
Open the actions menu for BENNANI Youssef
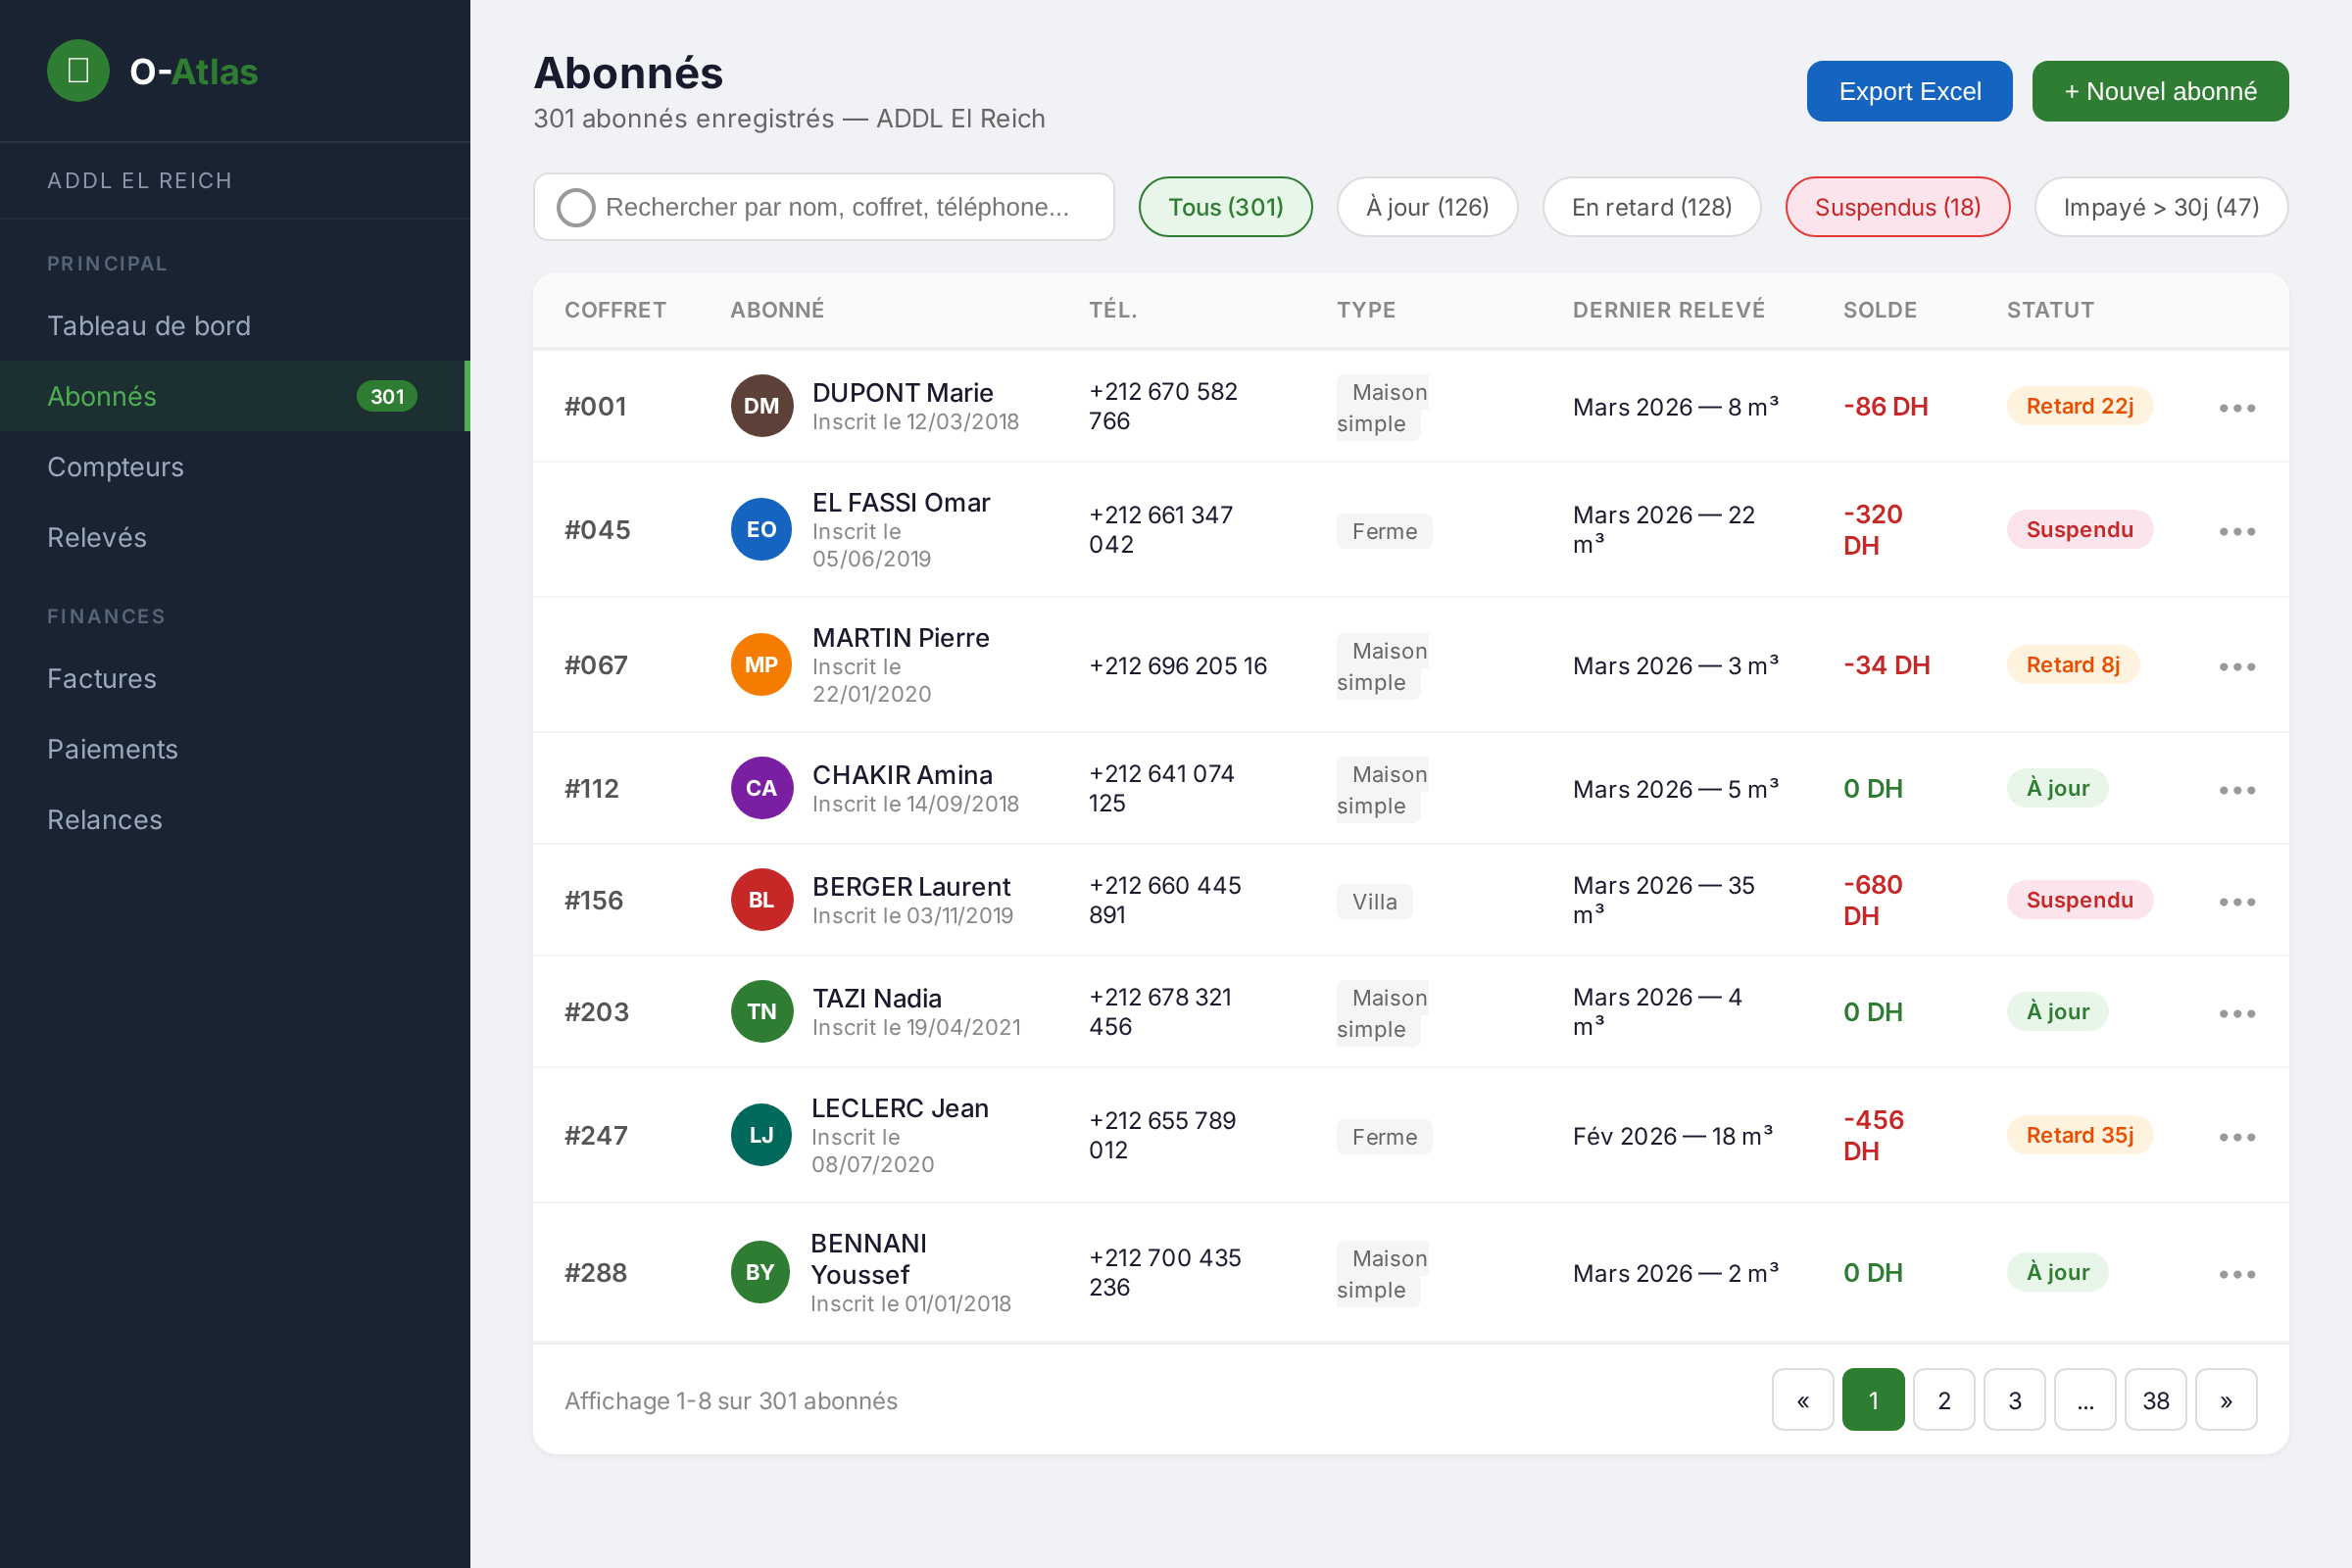coord(2237,1273)
